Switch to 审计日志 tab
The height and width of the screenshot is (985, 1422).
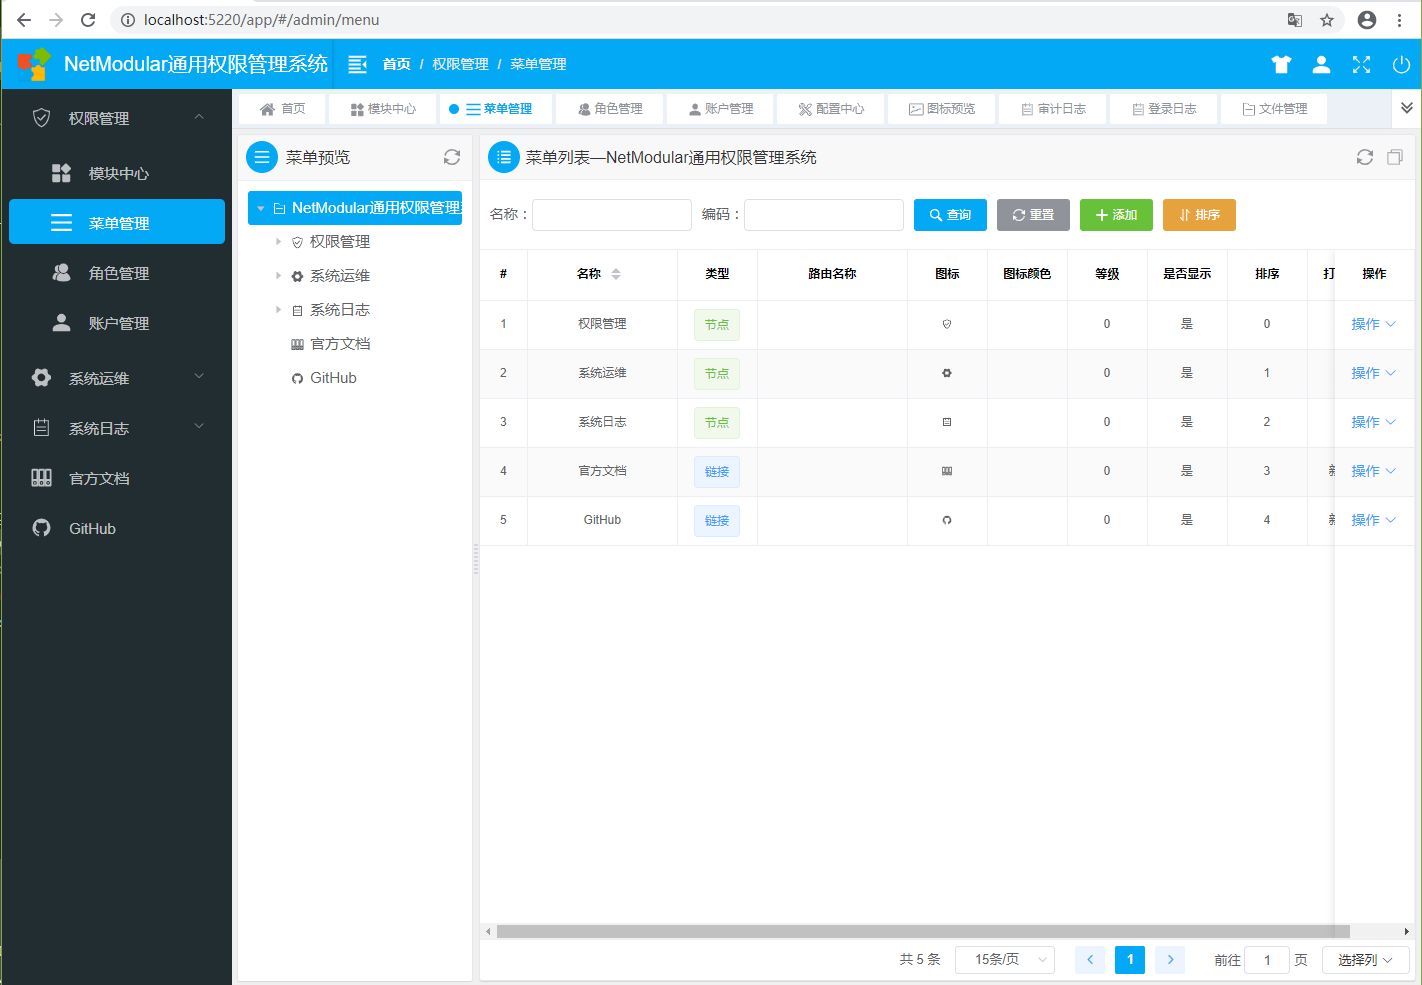1053,108
